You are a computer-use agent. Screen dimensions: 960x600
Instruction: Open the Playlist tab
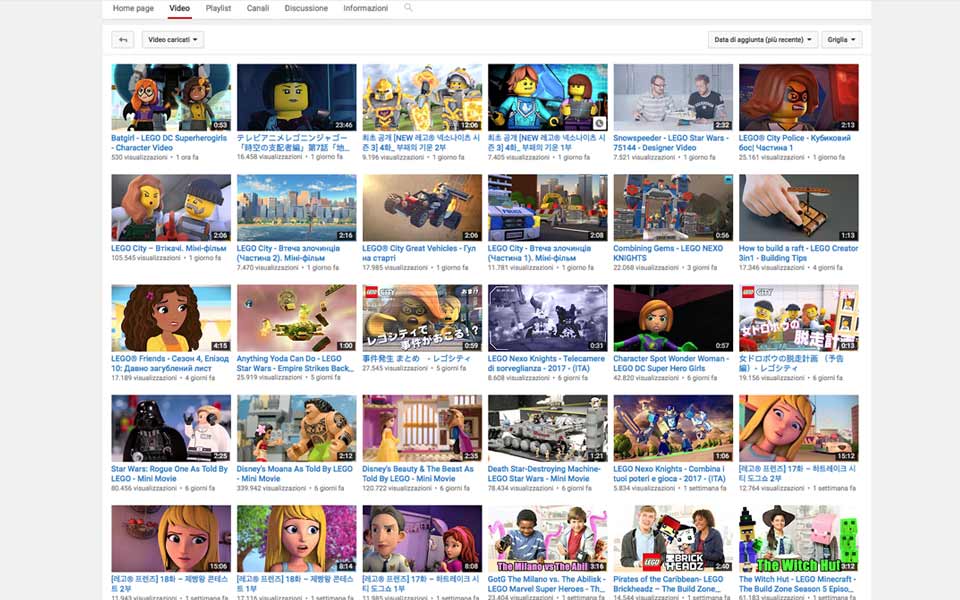tap(218, 8)
